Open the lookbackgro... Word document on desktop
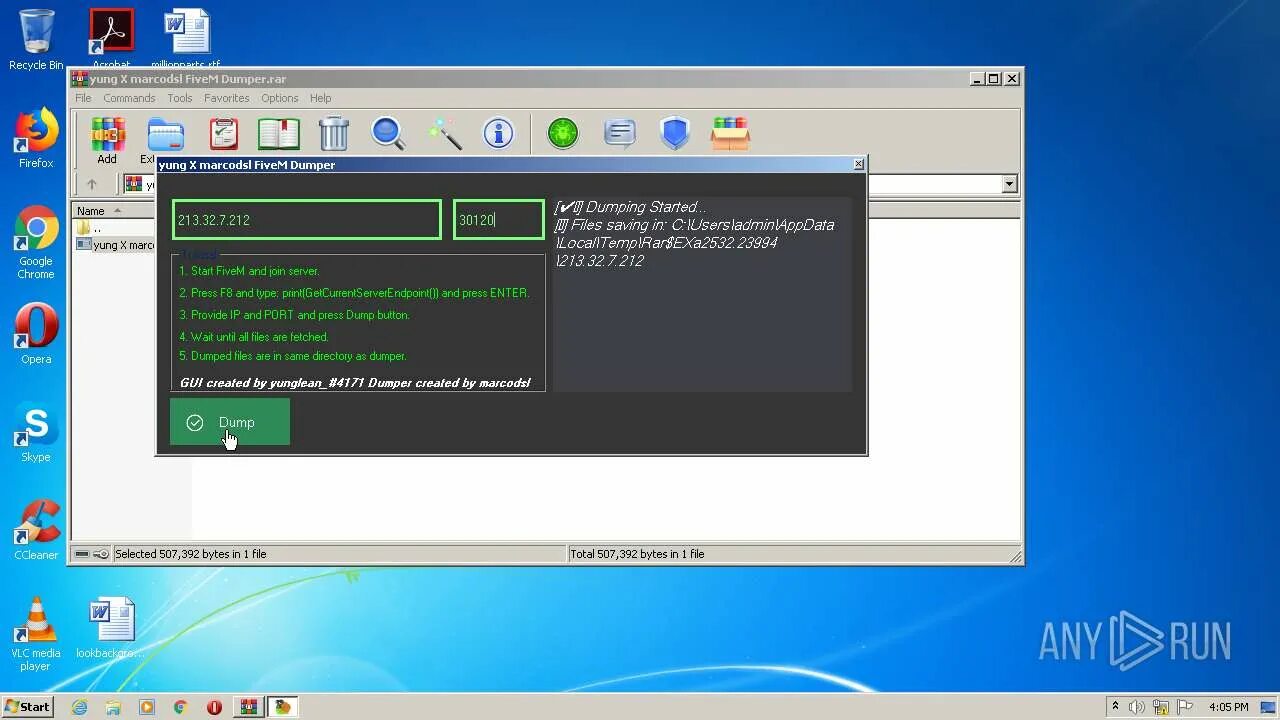 [x=111, y=628]
